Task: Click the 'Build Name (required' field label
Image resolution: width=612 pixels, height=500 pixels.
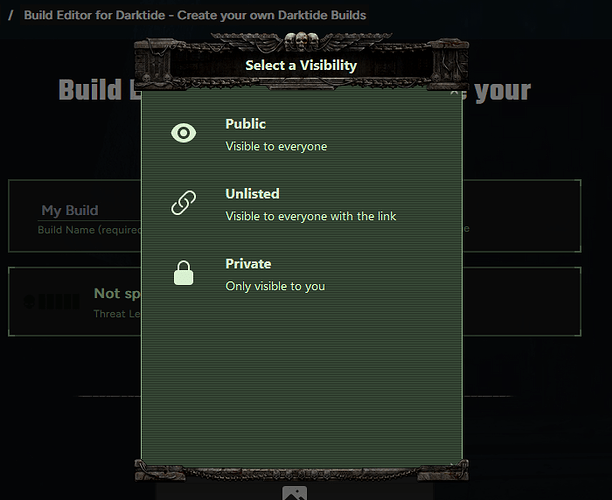Action: [89, 230]
